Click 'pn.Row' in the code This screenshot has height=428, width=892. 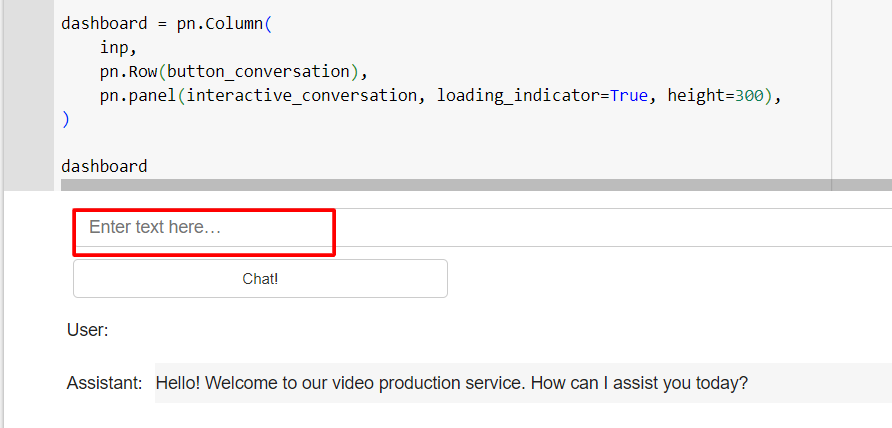pos(129,72)
